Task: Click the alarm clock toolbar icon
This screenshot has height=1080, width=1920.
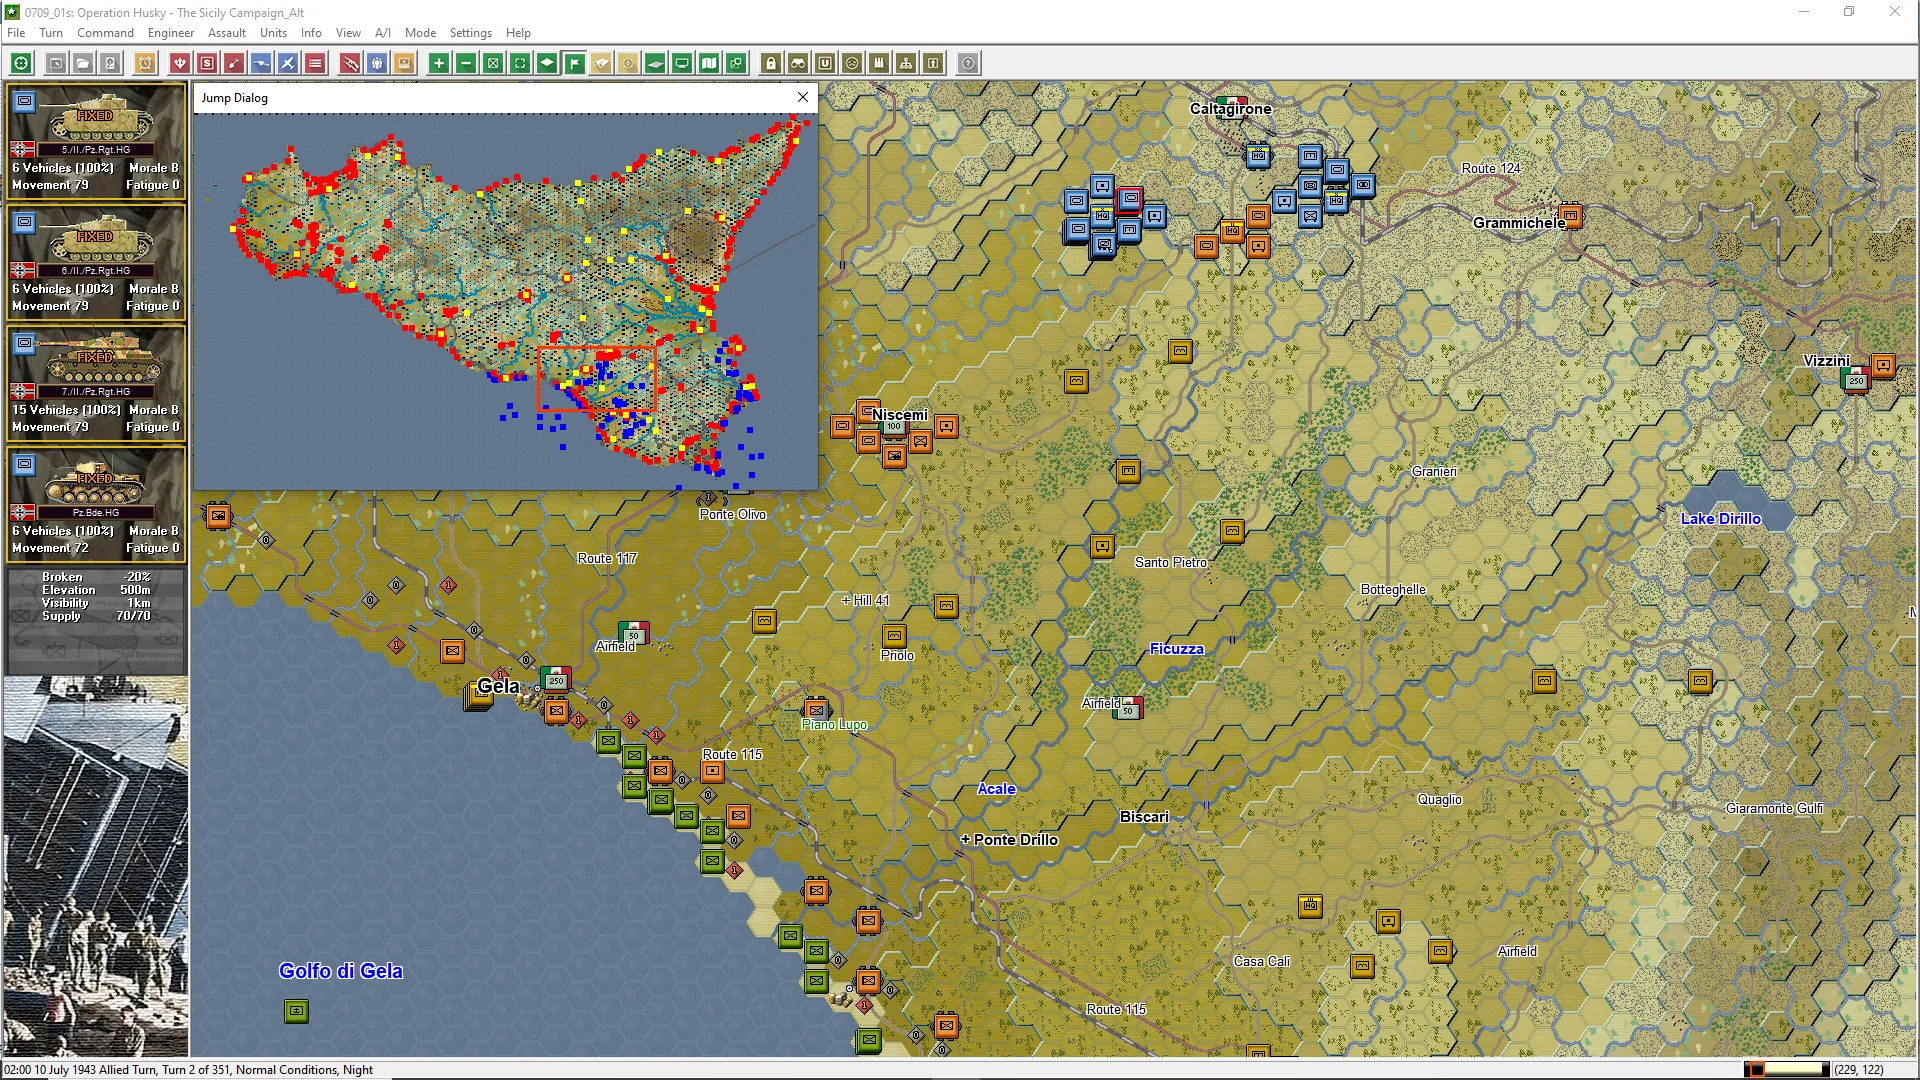Action: point(145,63)
